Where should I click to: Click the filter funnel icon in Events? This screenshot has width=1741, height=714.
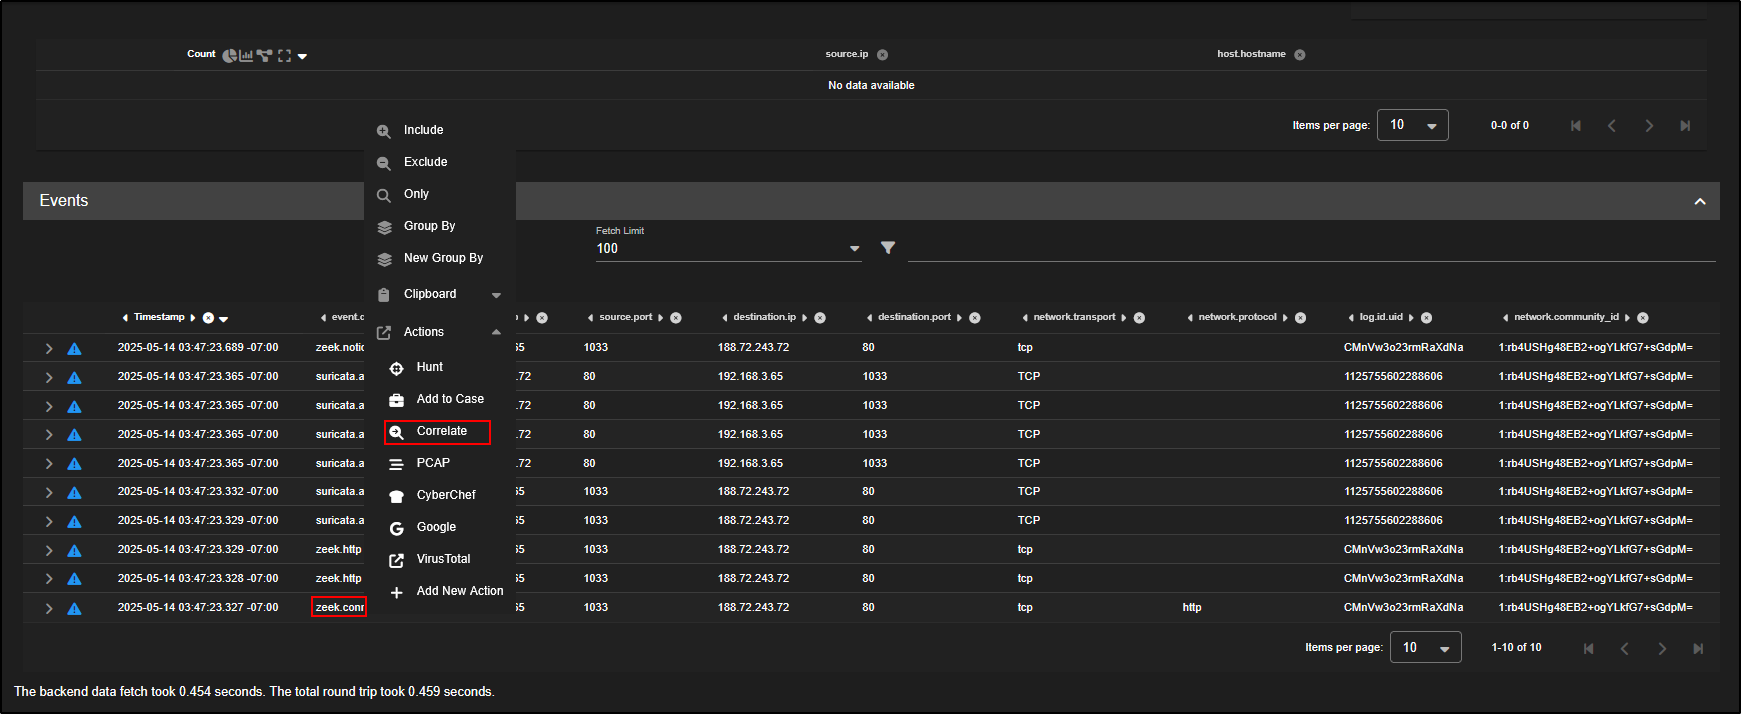pos(888,248)
